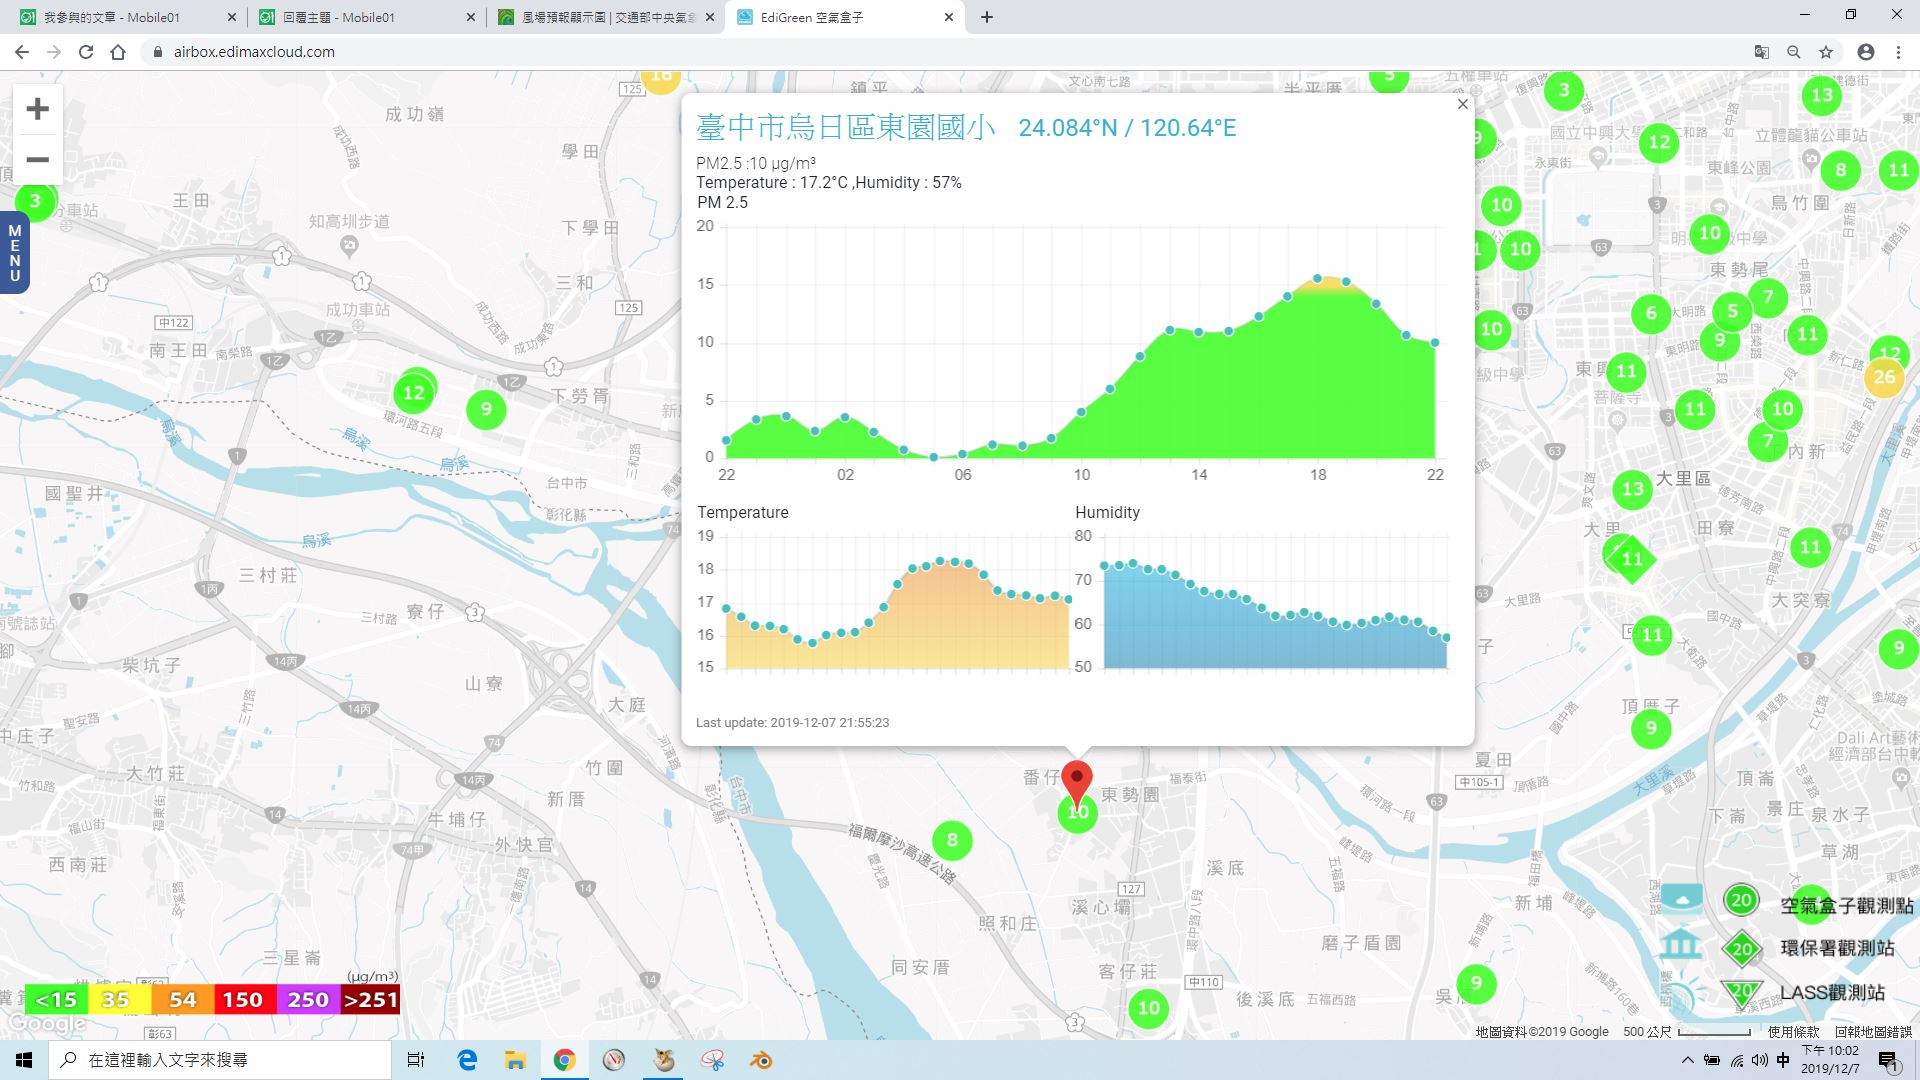Zoom out the map with minus button

click(37, 159)
